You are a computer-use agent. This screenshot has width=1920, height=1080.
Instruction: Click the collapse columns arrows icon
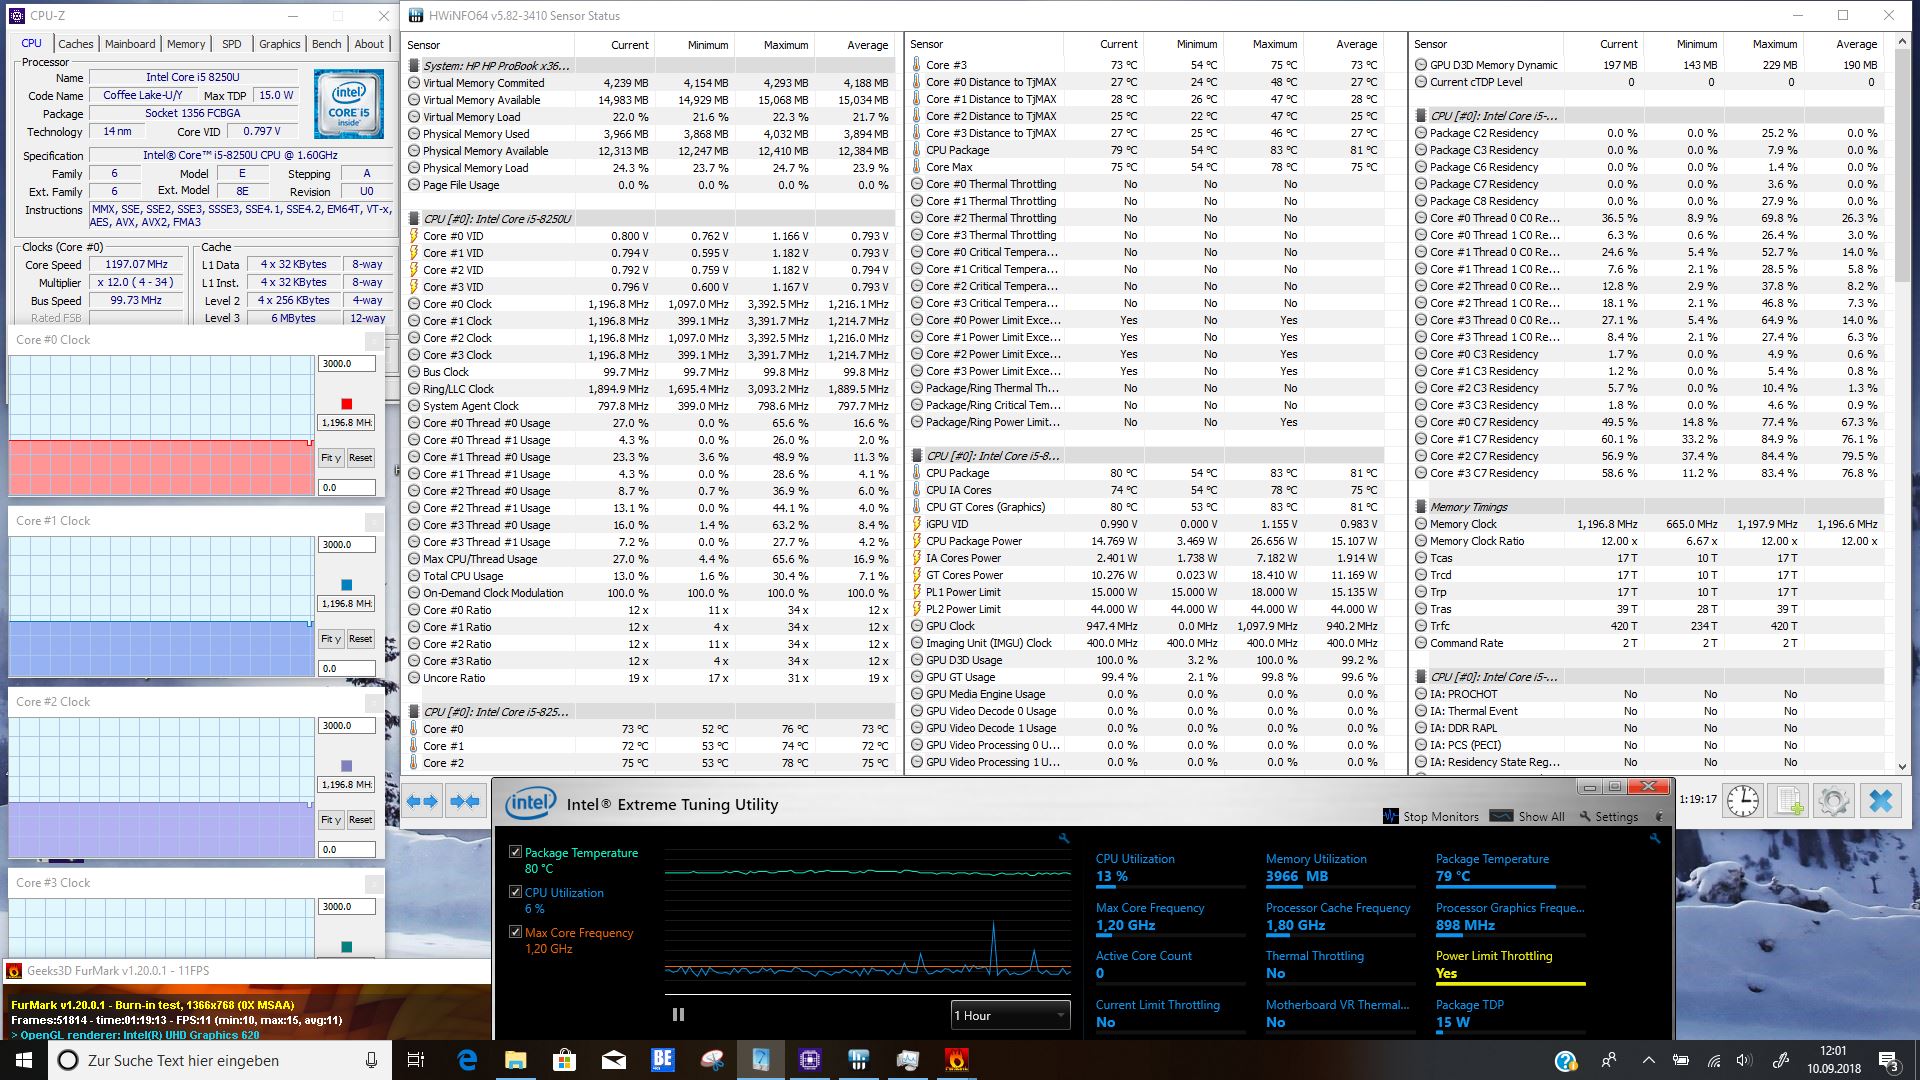[465, 801]
